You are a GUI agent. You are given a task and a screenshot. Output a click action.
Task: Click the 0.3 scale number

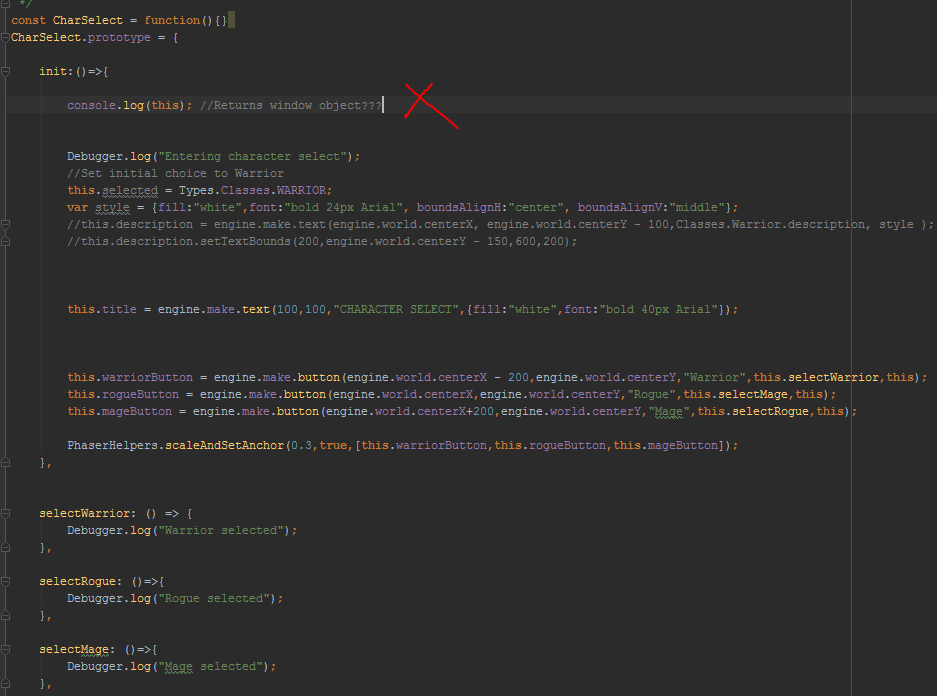click(301, 446)
